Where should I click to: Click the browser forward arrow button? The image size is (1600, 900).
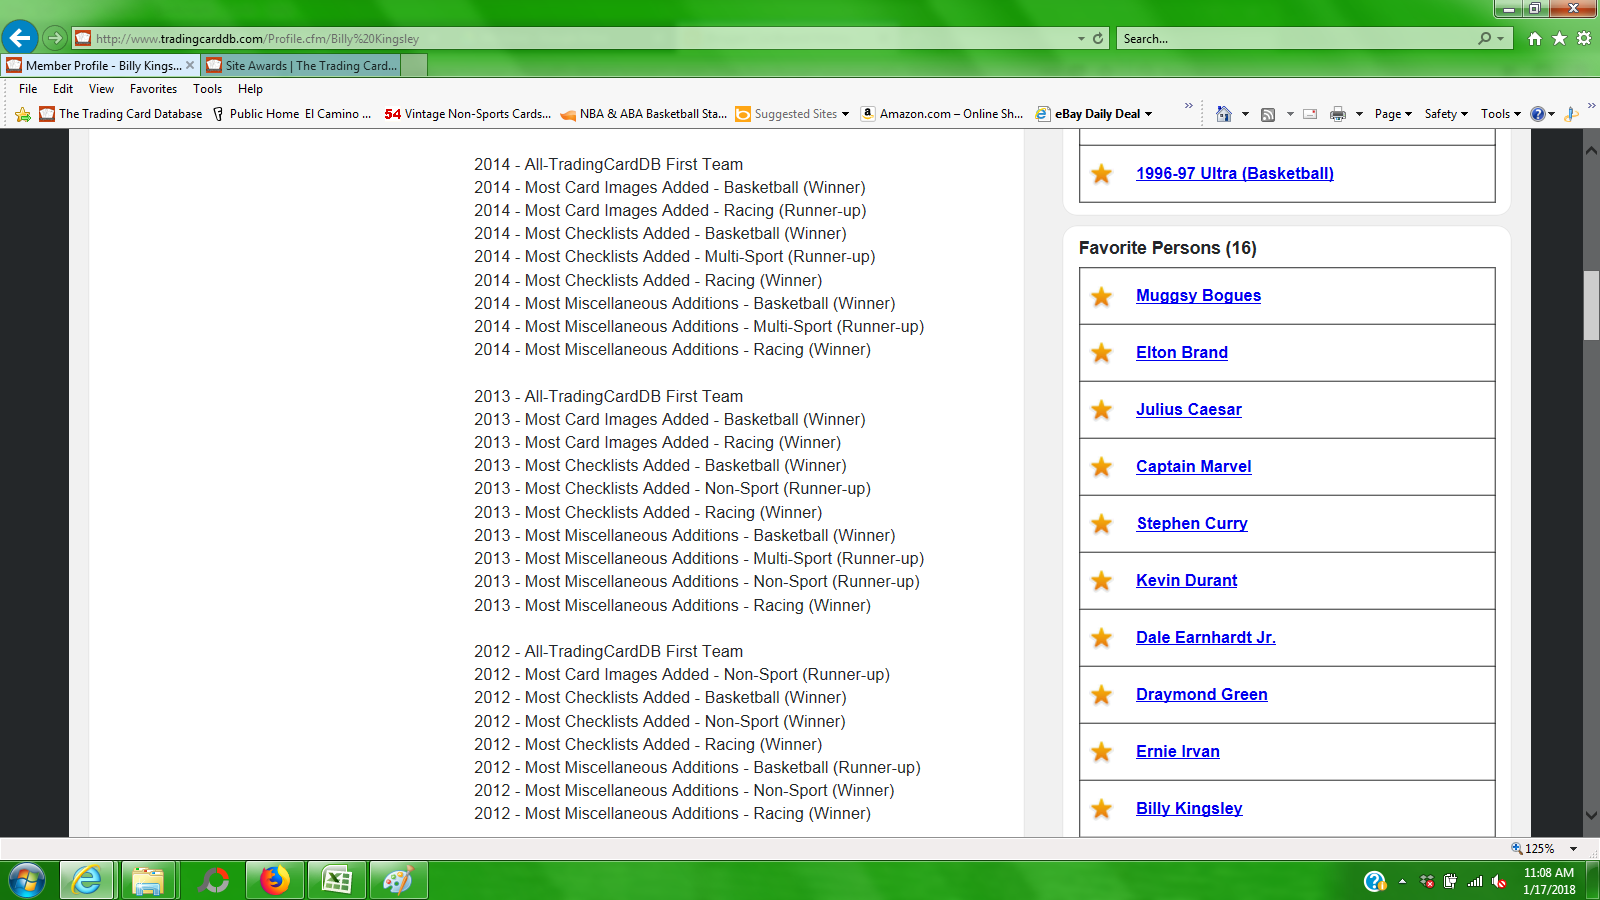pos(54,38)
